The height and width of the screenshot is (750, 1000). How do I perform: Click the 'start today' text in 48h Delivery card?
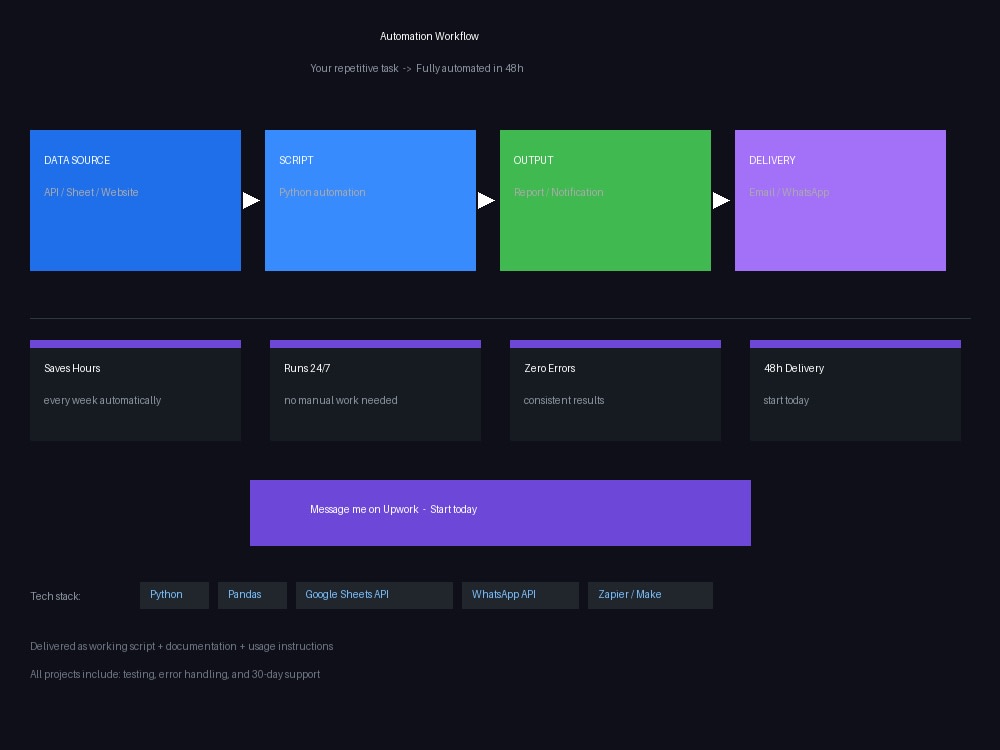(786, 401)
